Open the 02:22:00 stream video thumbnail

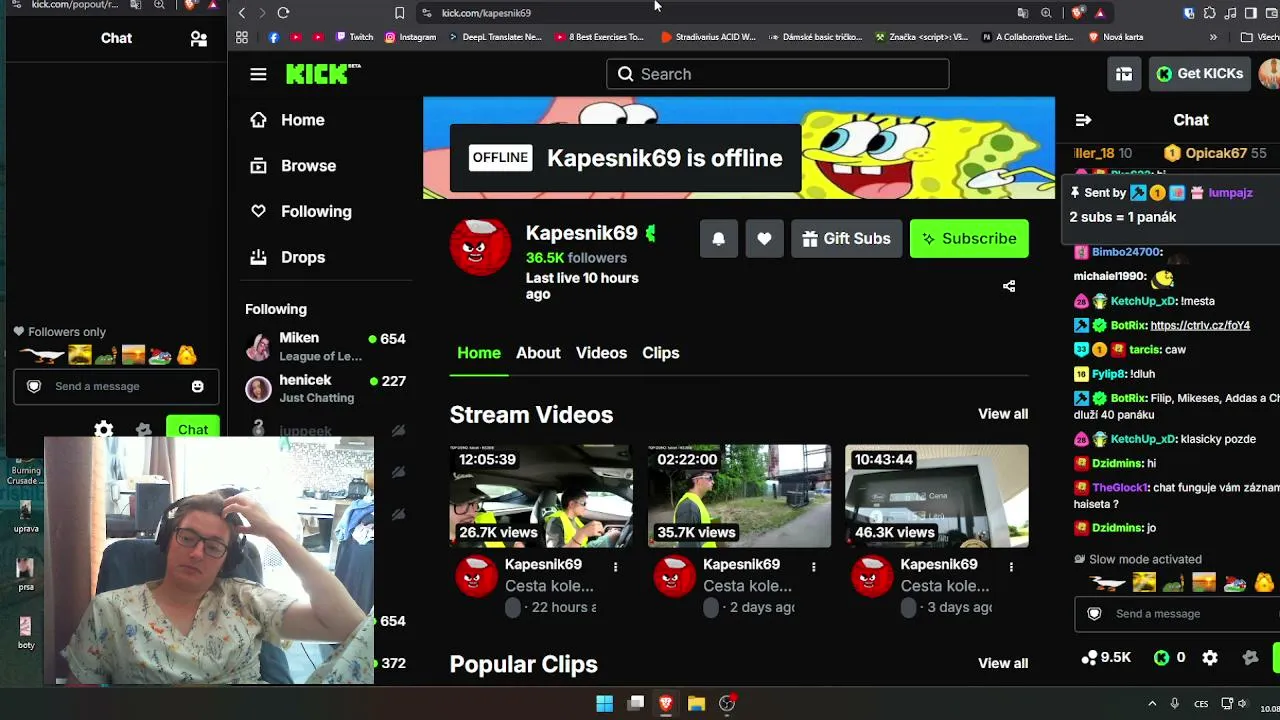click(x=739, y=496)
